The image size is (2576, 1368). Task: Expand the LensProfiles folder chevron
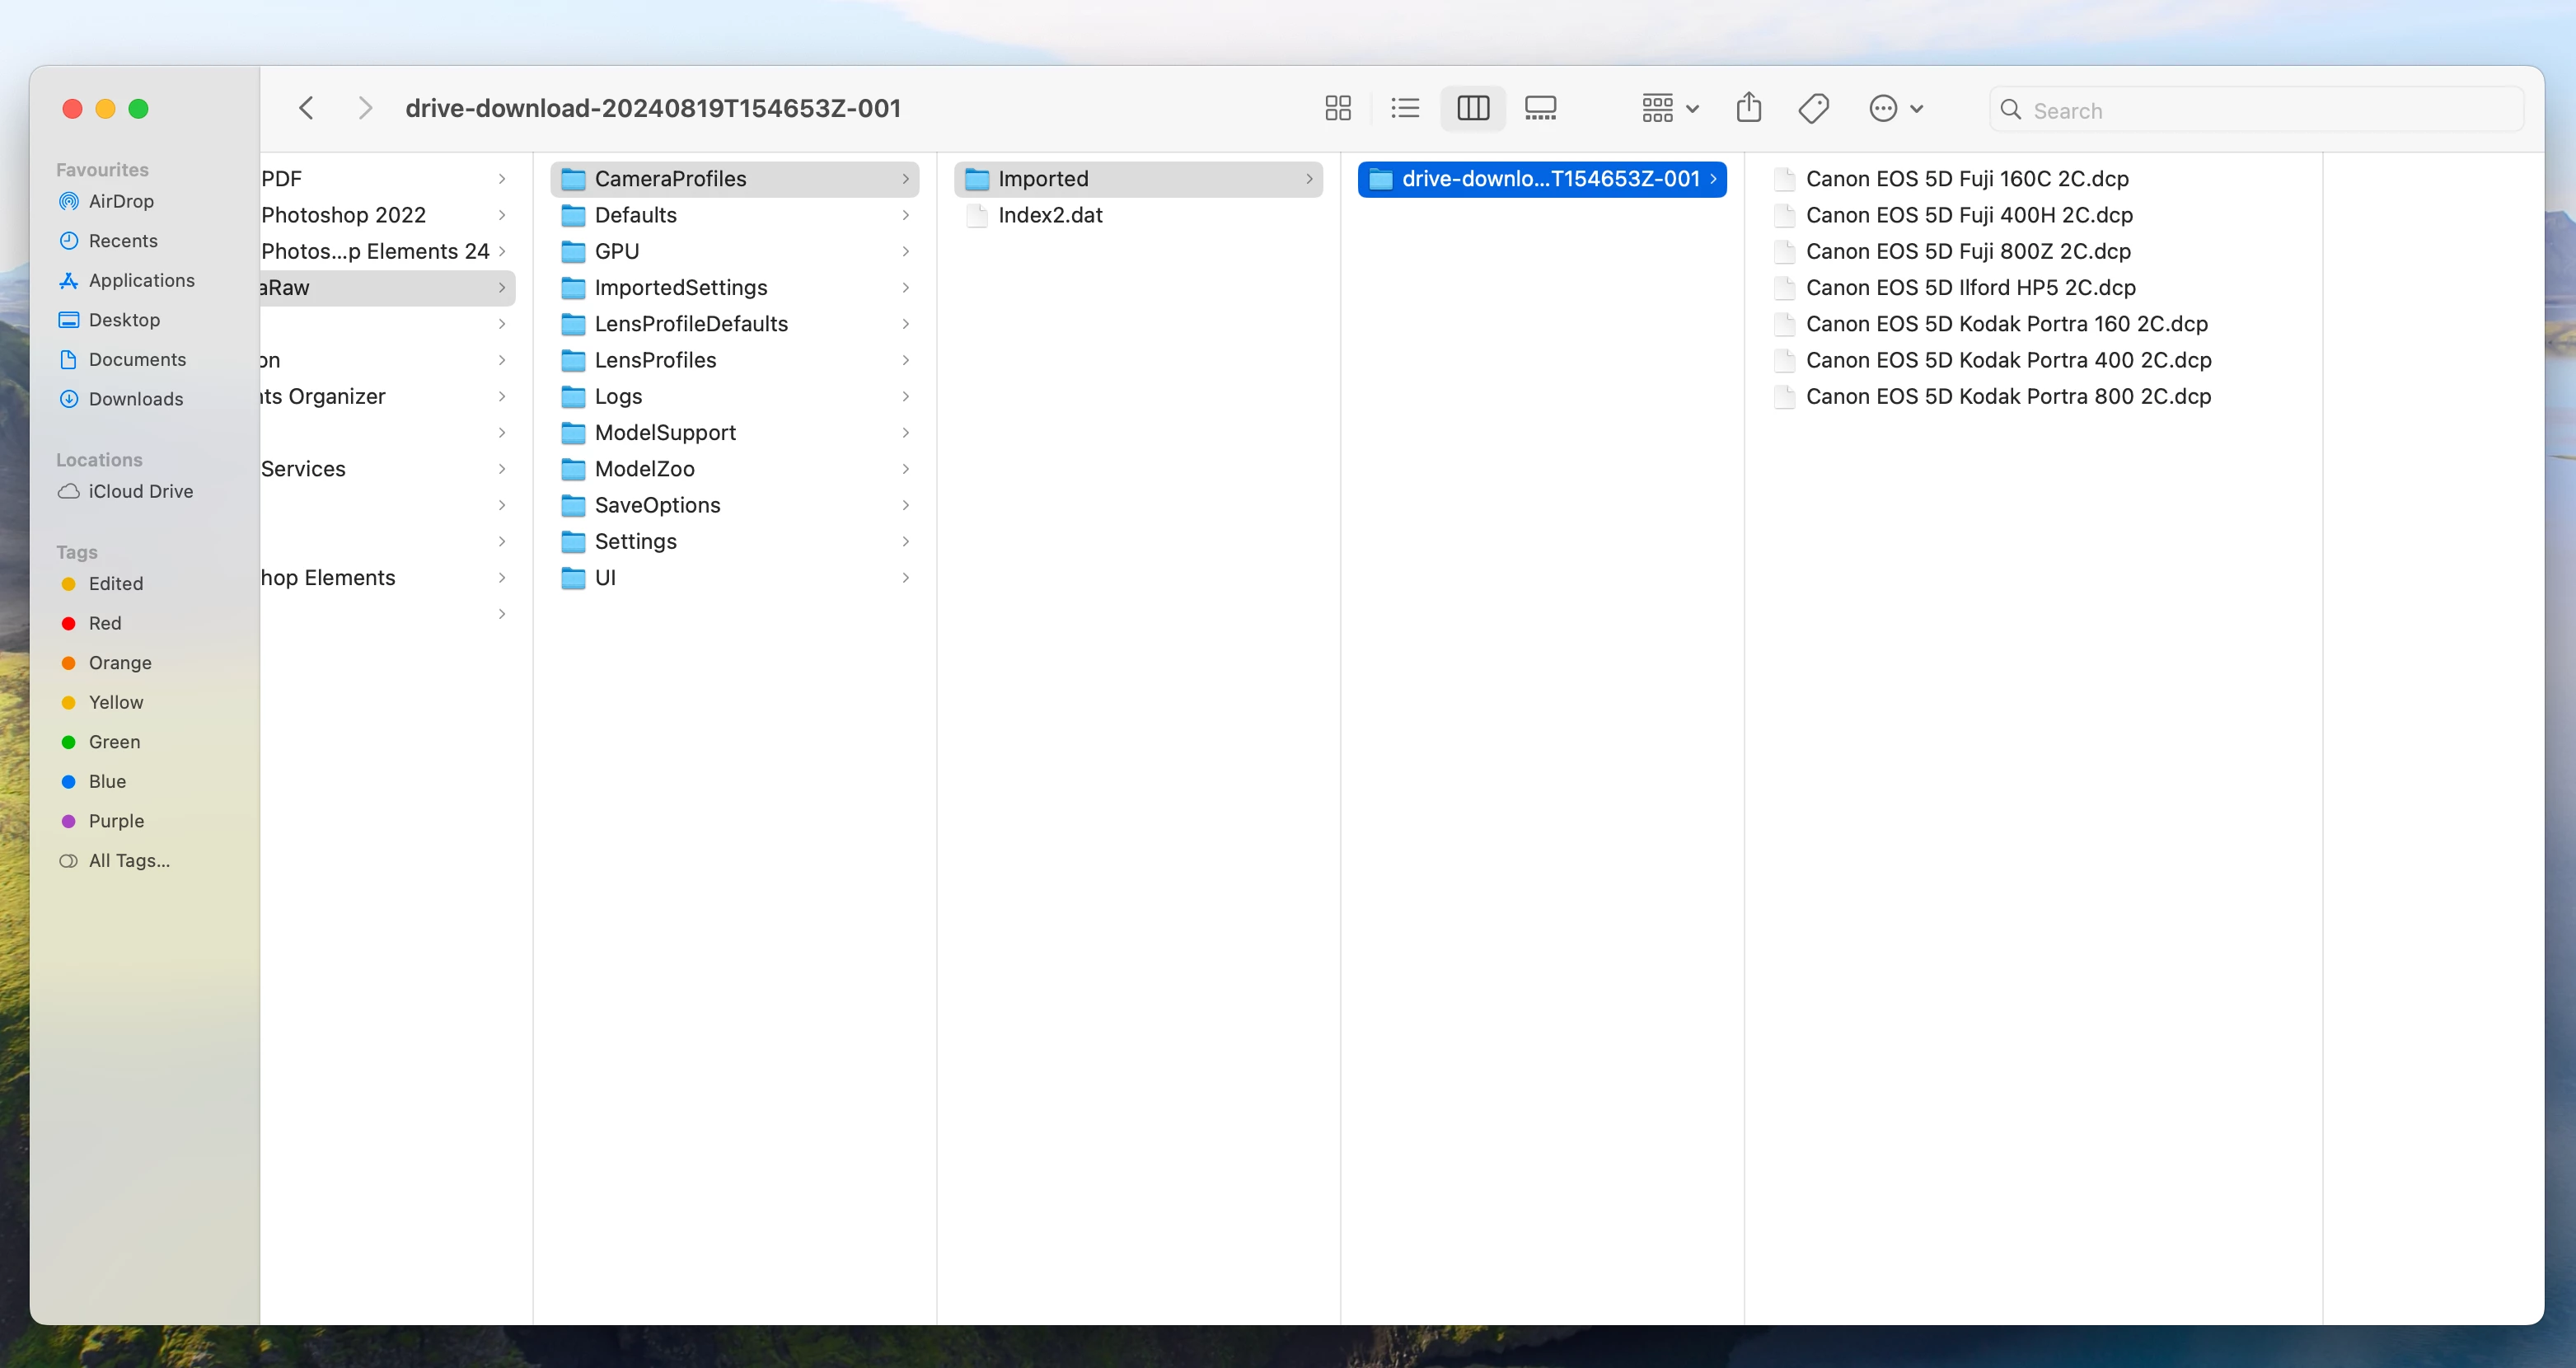tap(905, 360)
